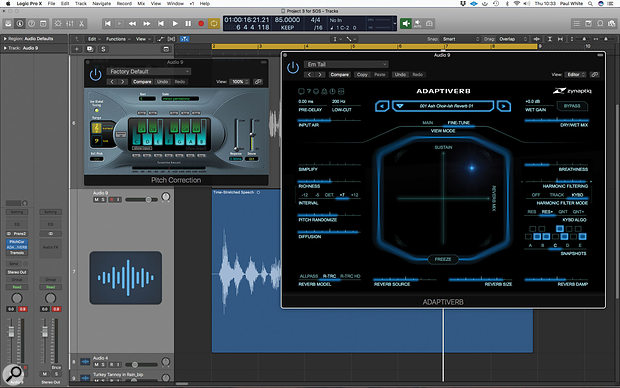Open the Drag Overlap dropdown
Screen dimensions: 620x388
click(513, 39)
